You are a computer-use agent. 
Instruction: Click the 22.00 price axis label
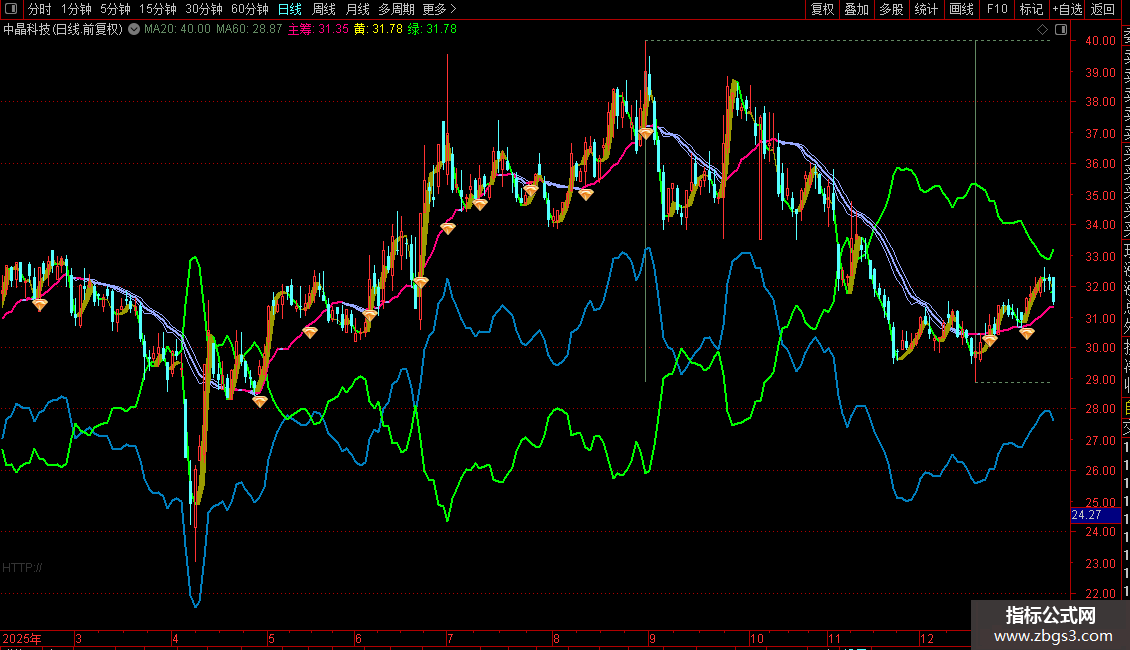pyautogui.click(x=1100, y=594)
